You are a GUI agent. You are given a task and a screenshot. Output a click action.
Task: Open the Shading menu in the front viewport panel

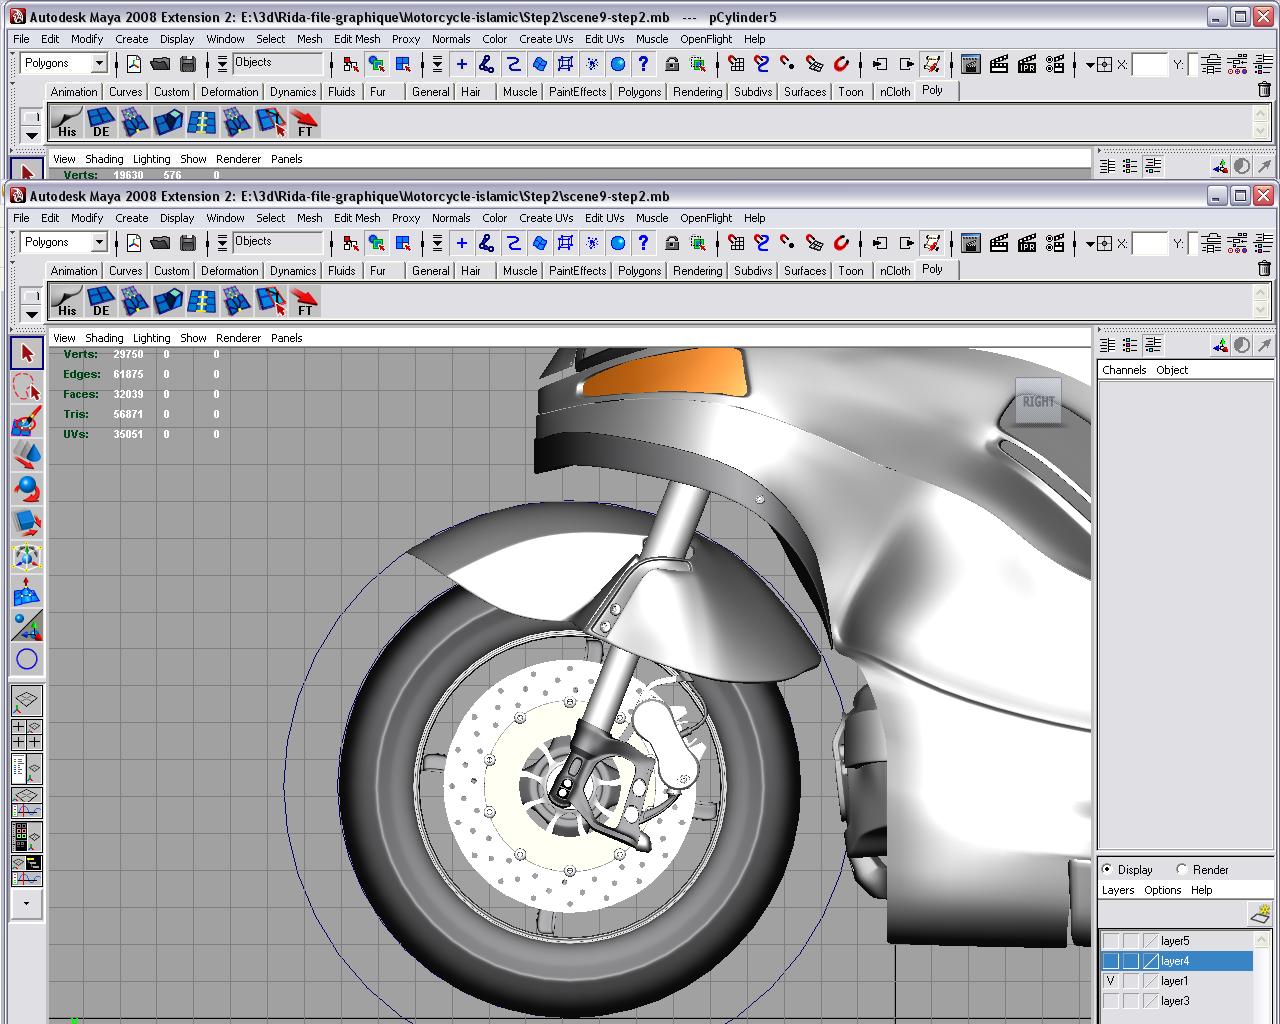pyautogui.click(x=104, y=338)
